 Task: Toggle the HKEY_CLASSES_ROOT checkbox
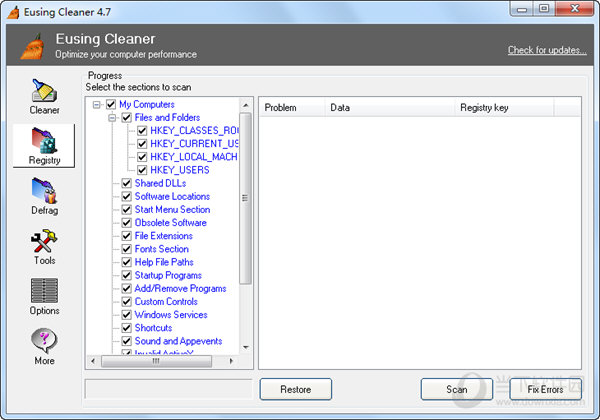pos(142,131)
